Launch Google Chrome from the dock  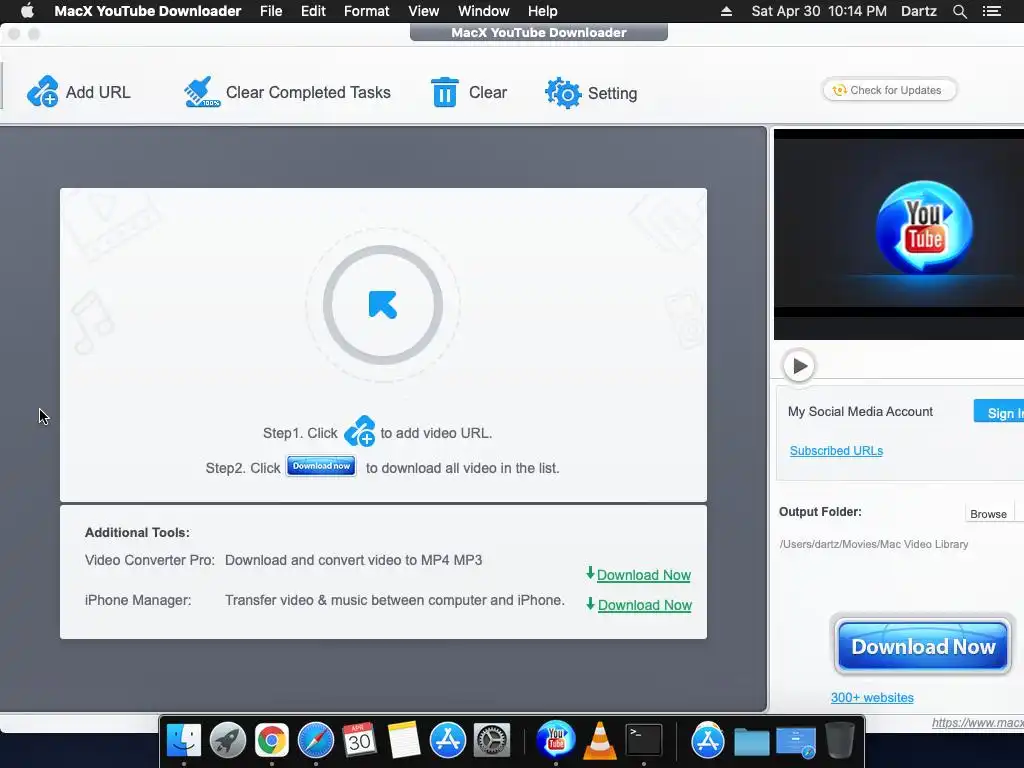[272, 740]
